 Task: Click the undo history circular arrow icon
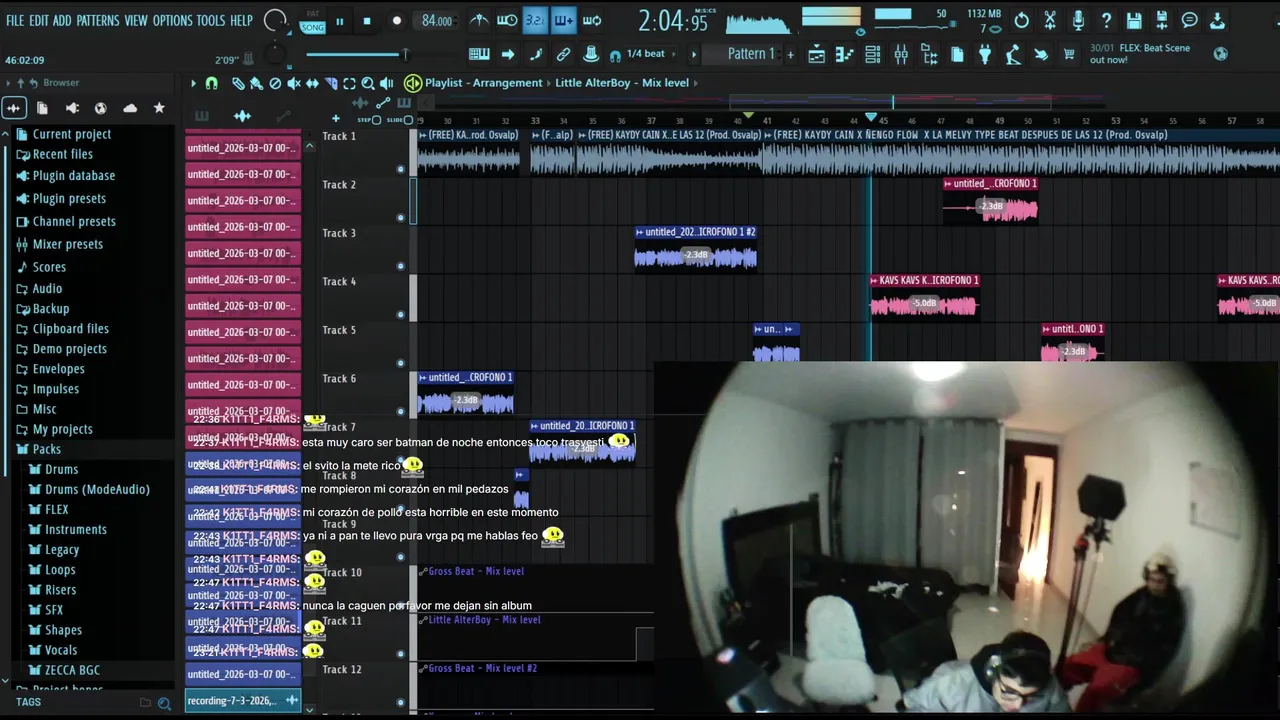click(1022, 20)
